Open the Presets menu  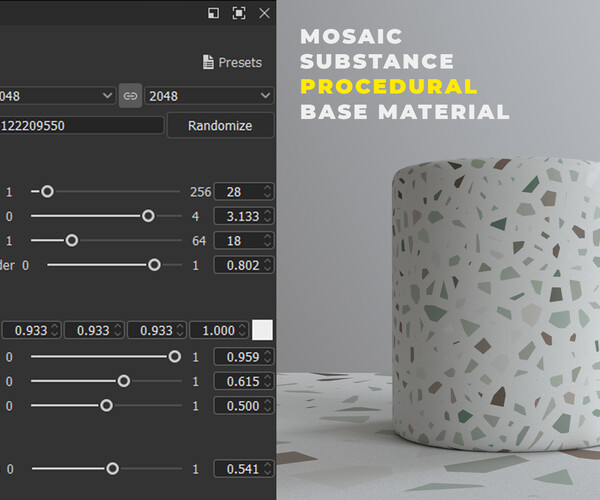(x=232, y=62)
